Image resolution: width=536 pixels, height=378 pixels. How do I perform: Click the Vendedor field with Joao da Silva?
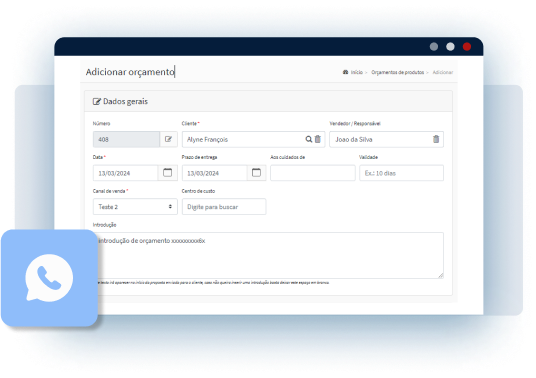pyautogui.click(x=386, y=139)
